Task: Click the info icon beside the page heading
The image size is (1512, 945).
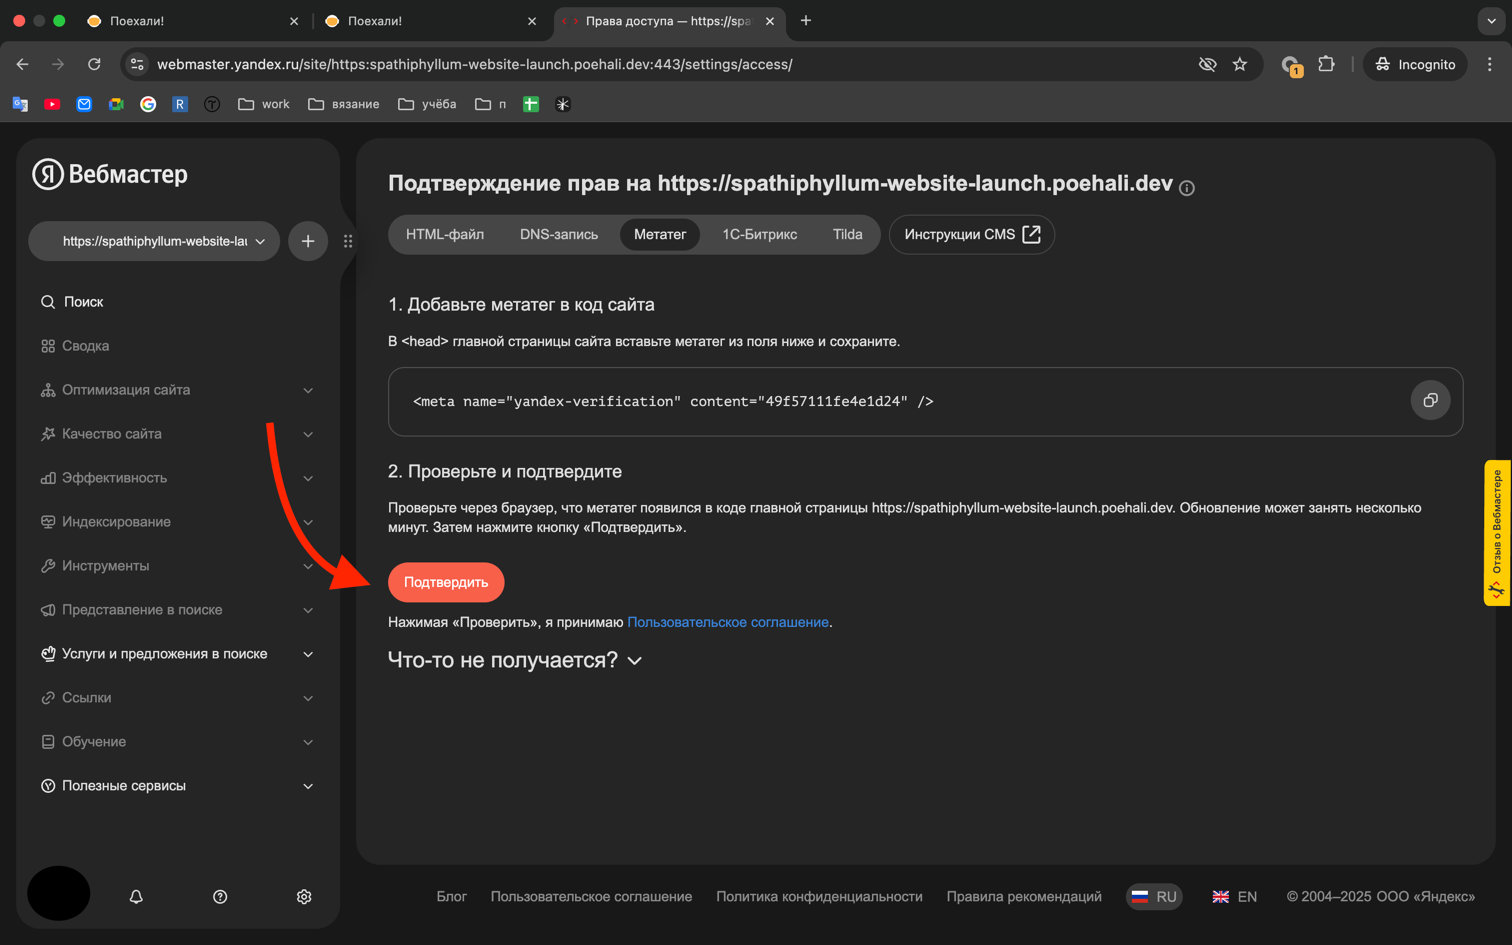Action: tap(1187, 186)
